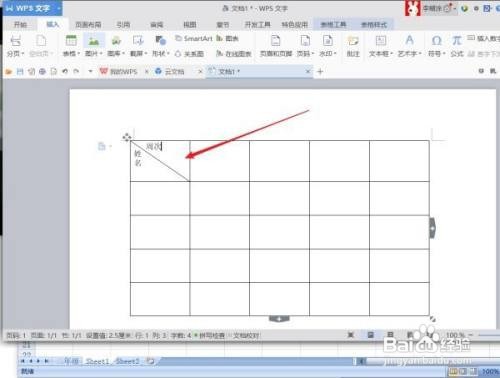The image size is (500, 378).
Task: Click the page number (页码) icon
Action: [305, 41]
